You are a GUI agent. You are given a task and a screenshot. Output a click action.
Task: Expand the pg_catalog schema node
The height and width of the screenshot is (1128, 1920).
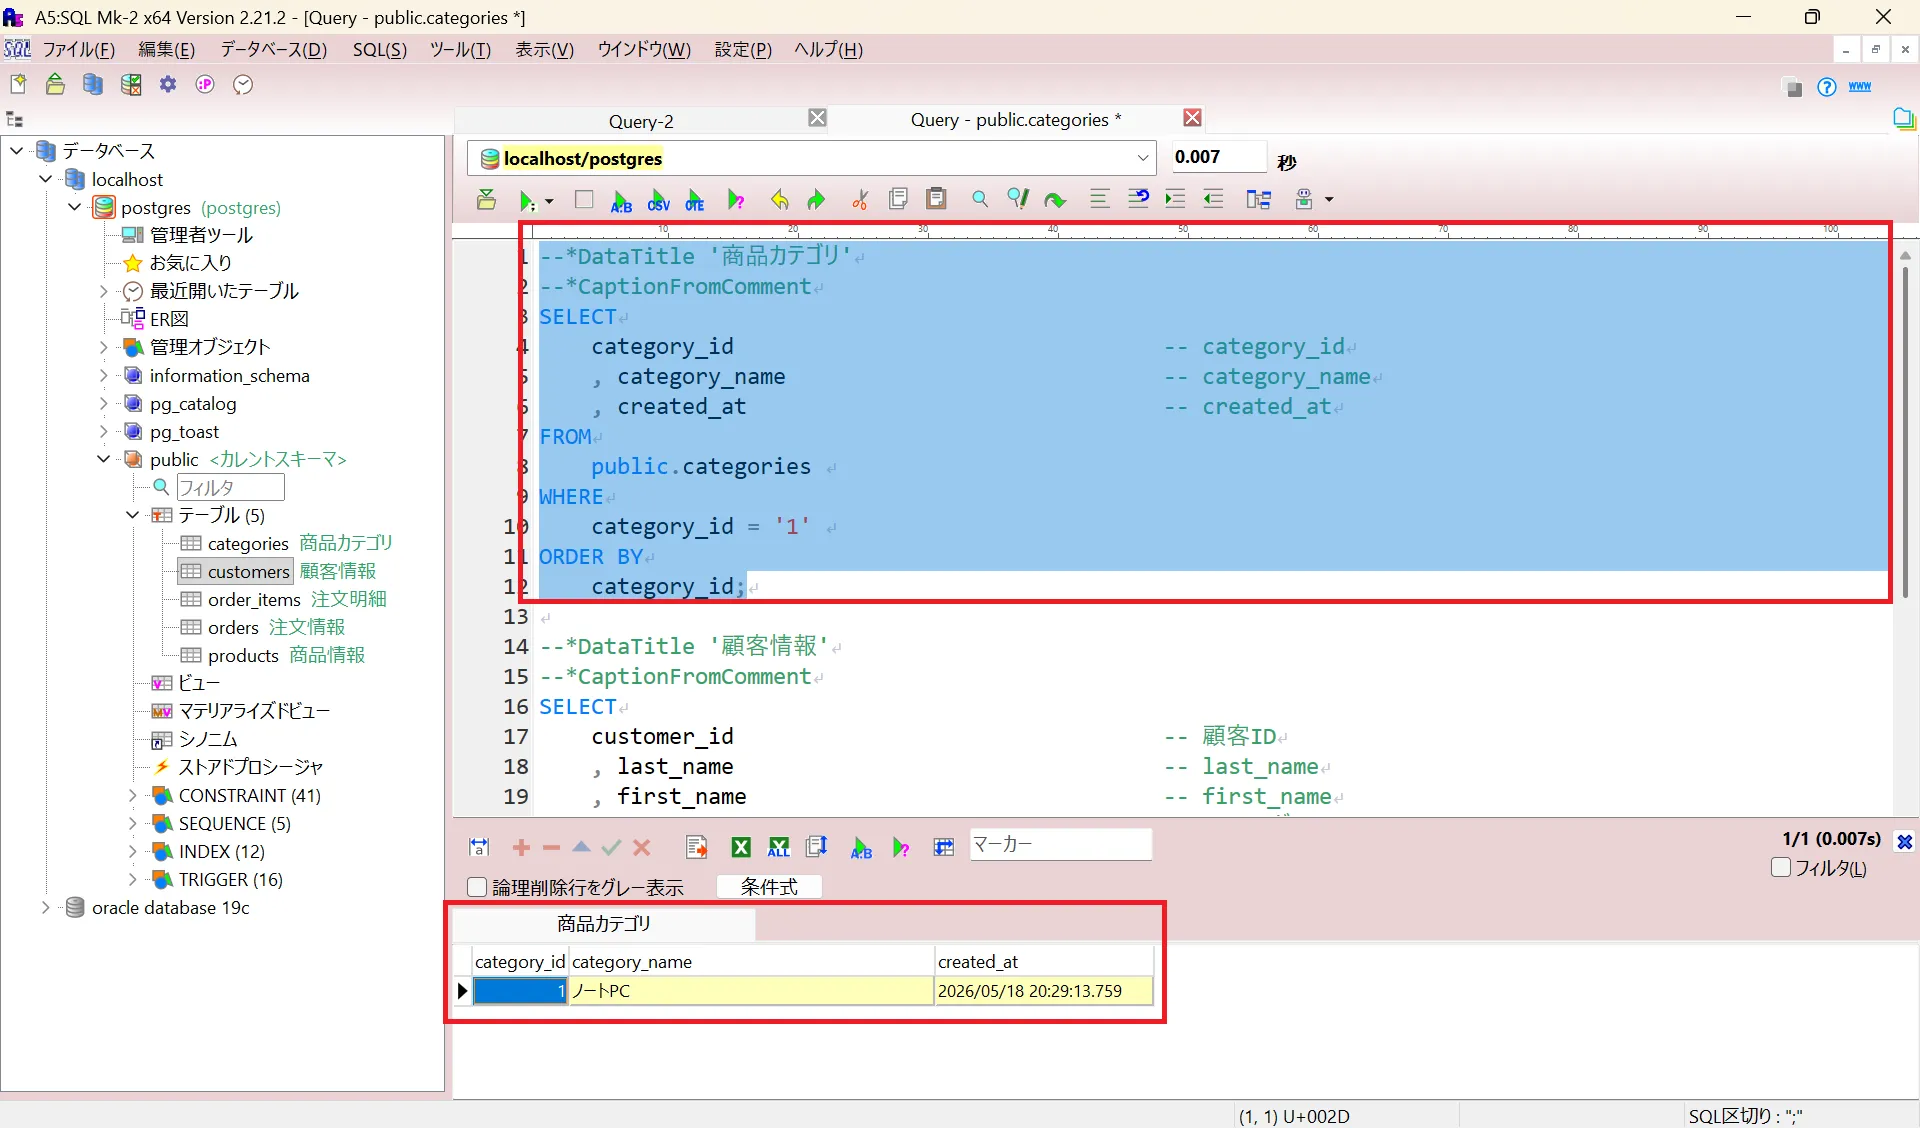point(103,403)
